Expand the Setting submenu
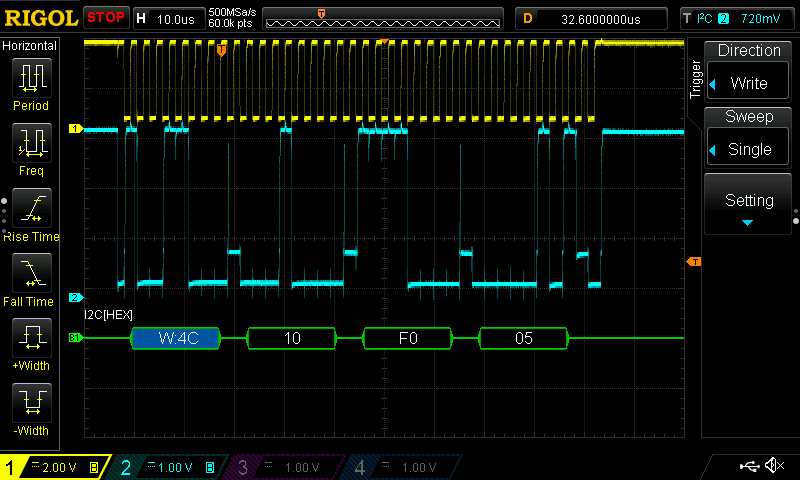This screenshot has height=480, width=800. tap(749, 205)
